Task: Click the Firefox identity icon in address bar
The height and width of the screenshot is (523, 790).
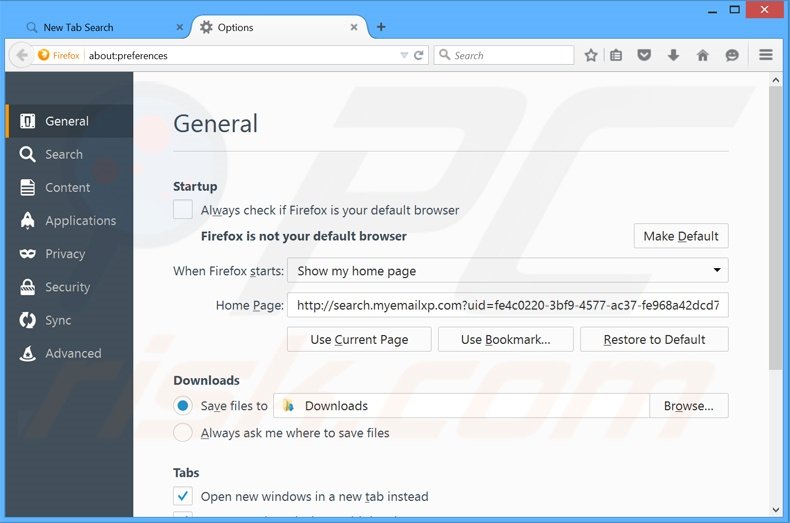Action: pos(44,55)
